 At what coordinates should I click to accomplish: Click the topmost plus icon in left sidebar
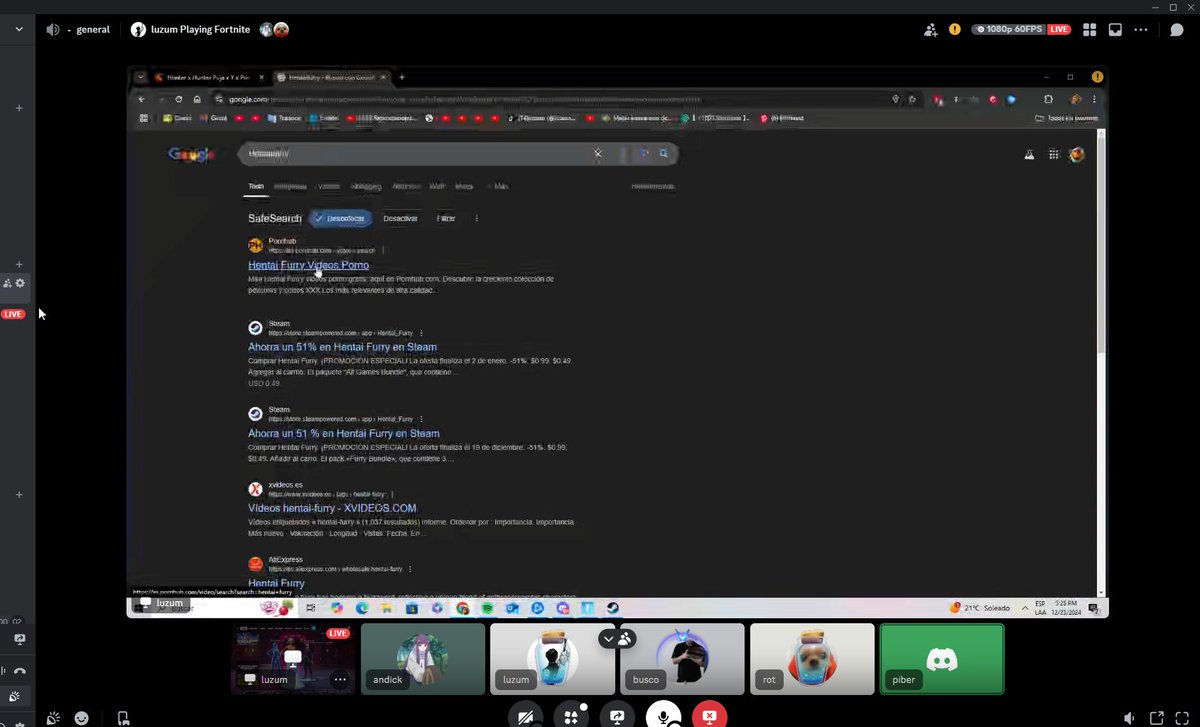(19, 108)
